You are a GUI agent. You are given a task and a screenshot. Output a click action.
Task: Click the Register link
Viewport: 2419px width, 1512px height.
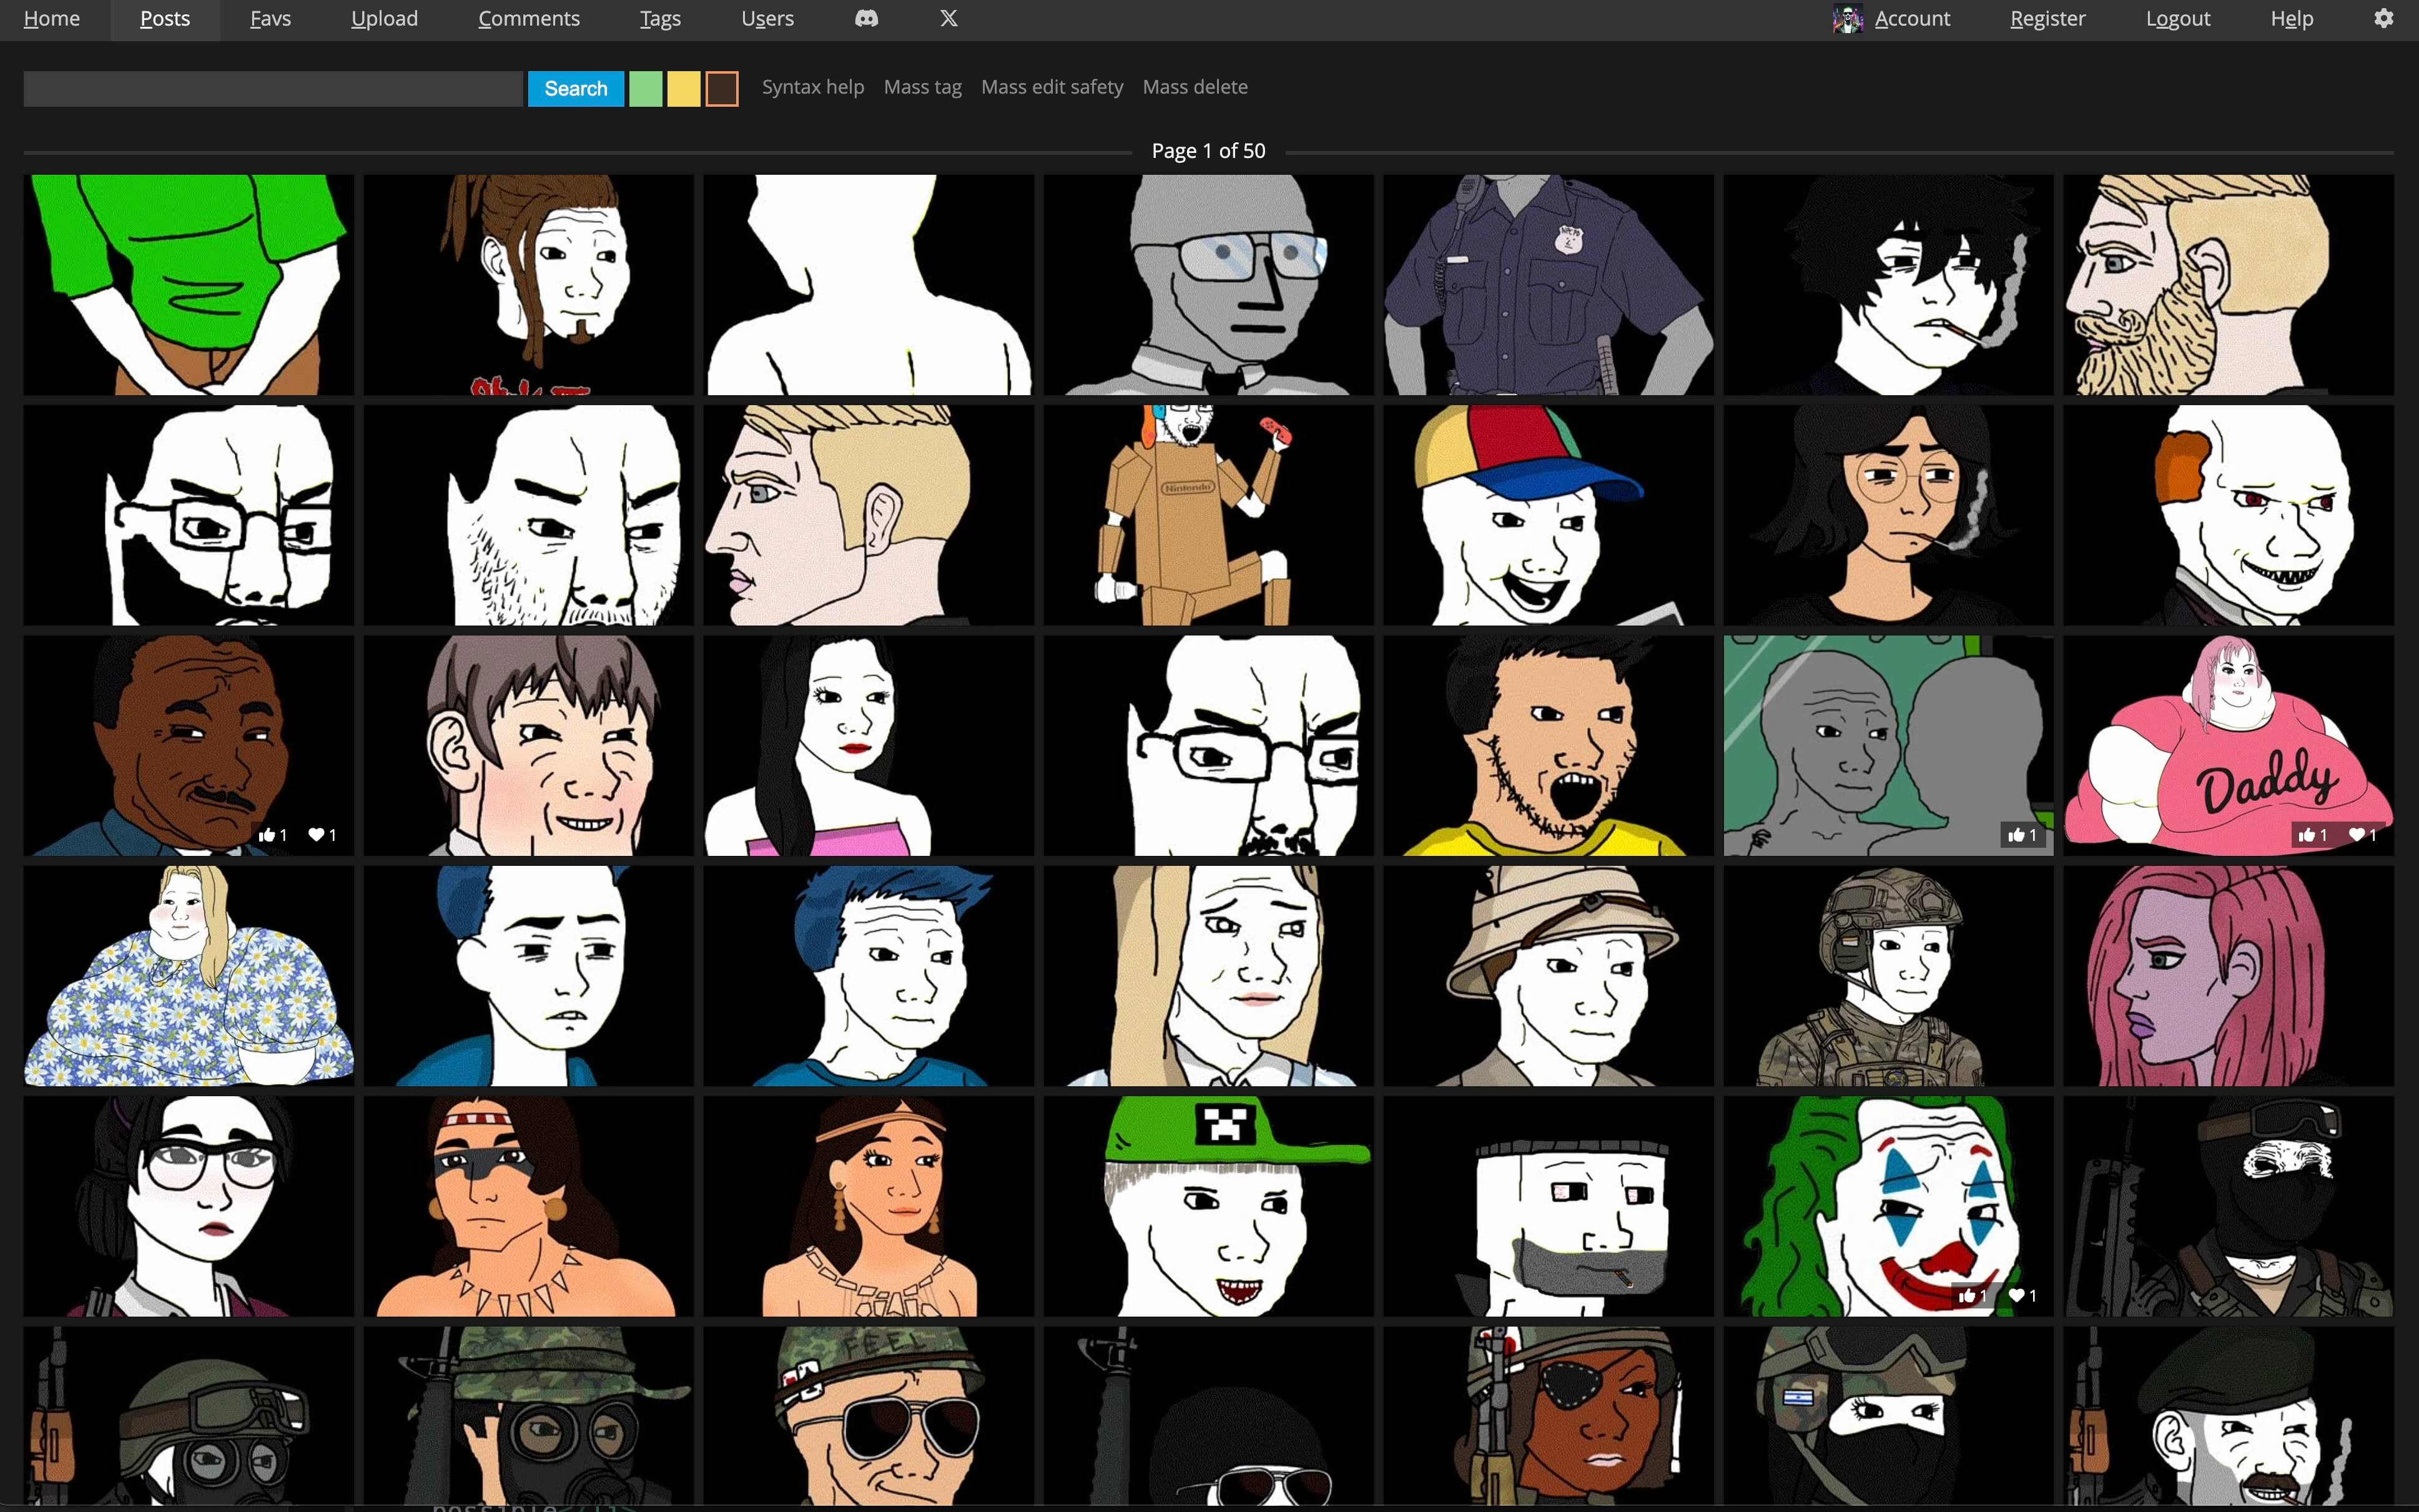point(2047,19)
